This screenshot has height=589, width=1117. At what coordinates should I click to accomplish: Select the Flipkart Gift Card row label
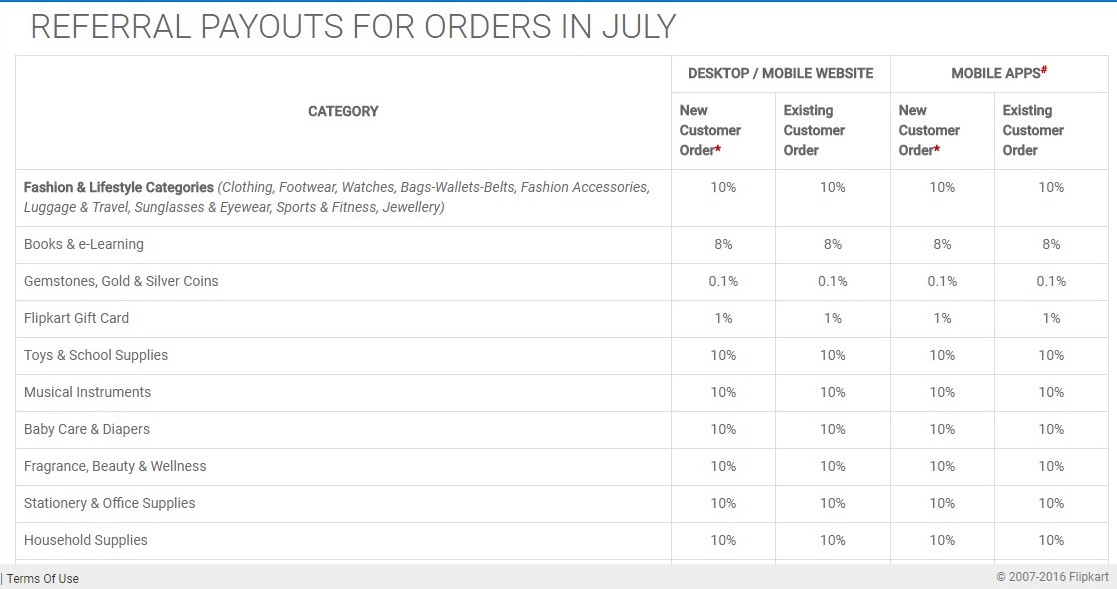pos(76,318)
